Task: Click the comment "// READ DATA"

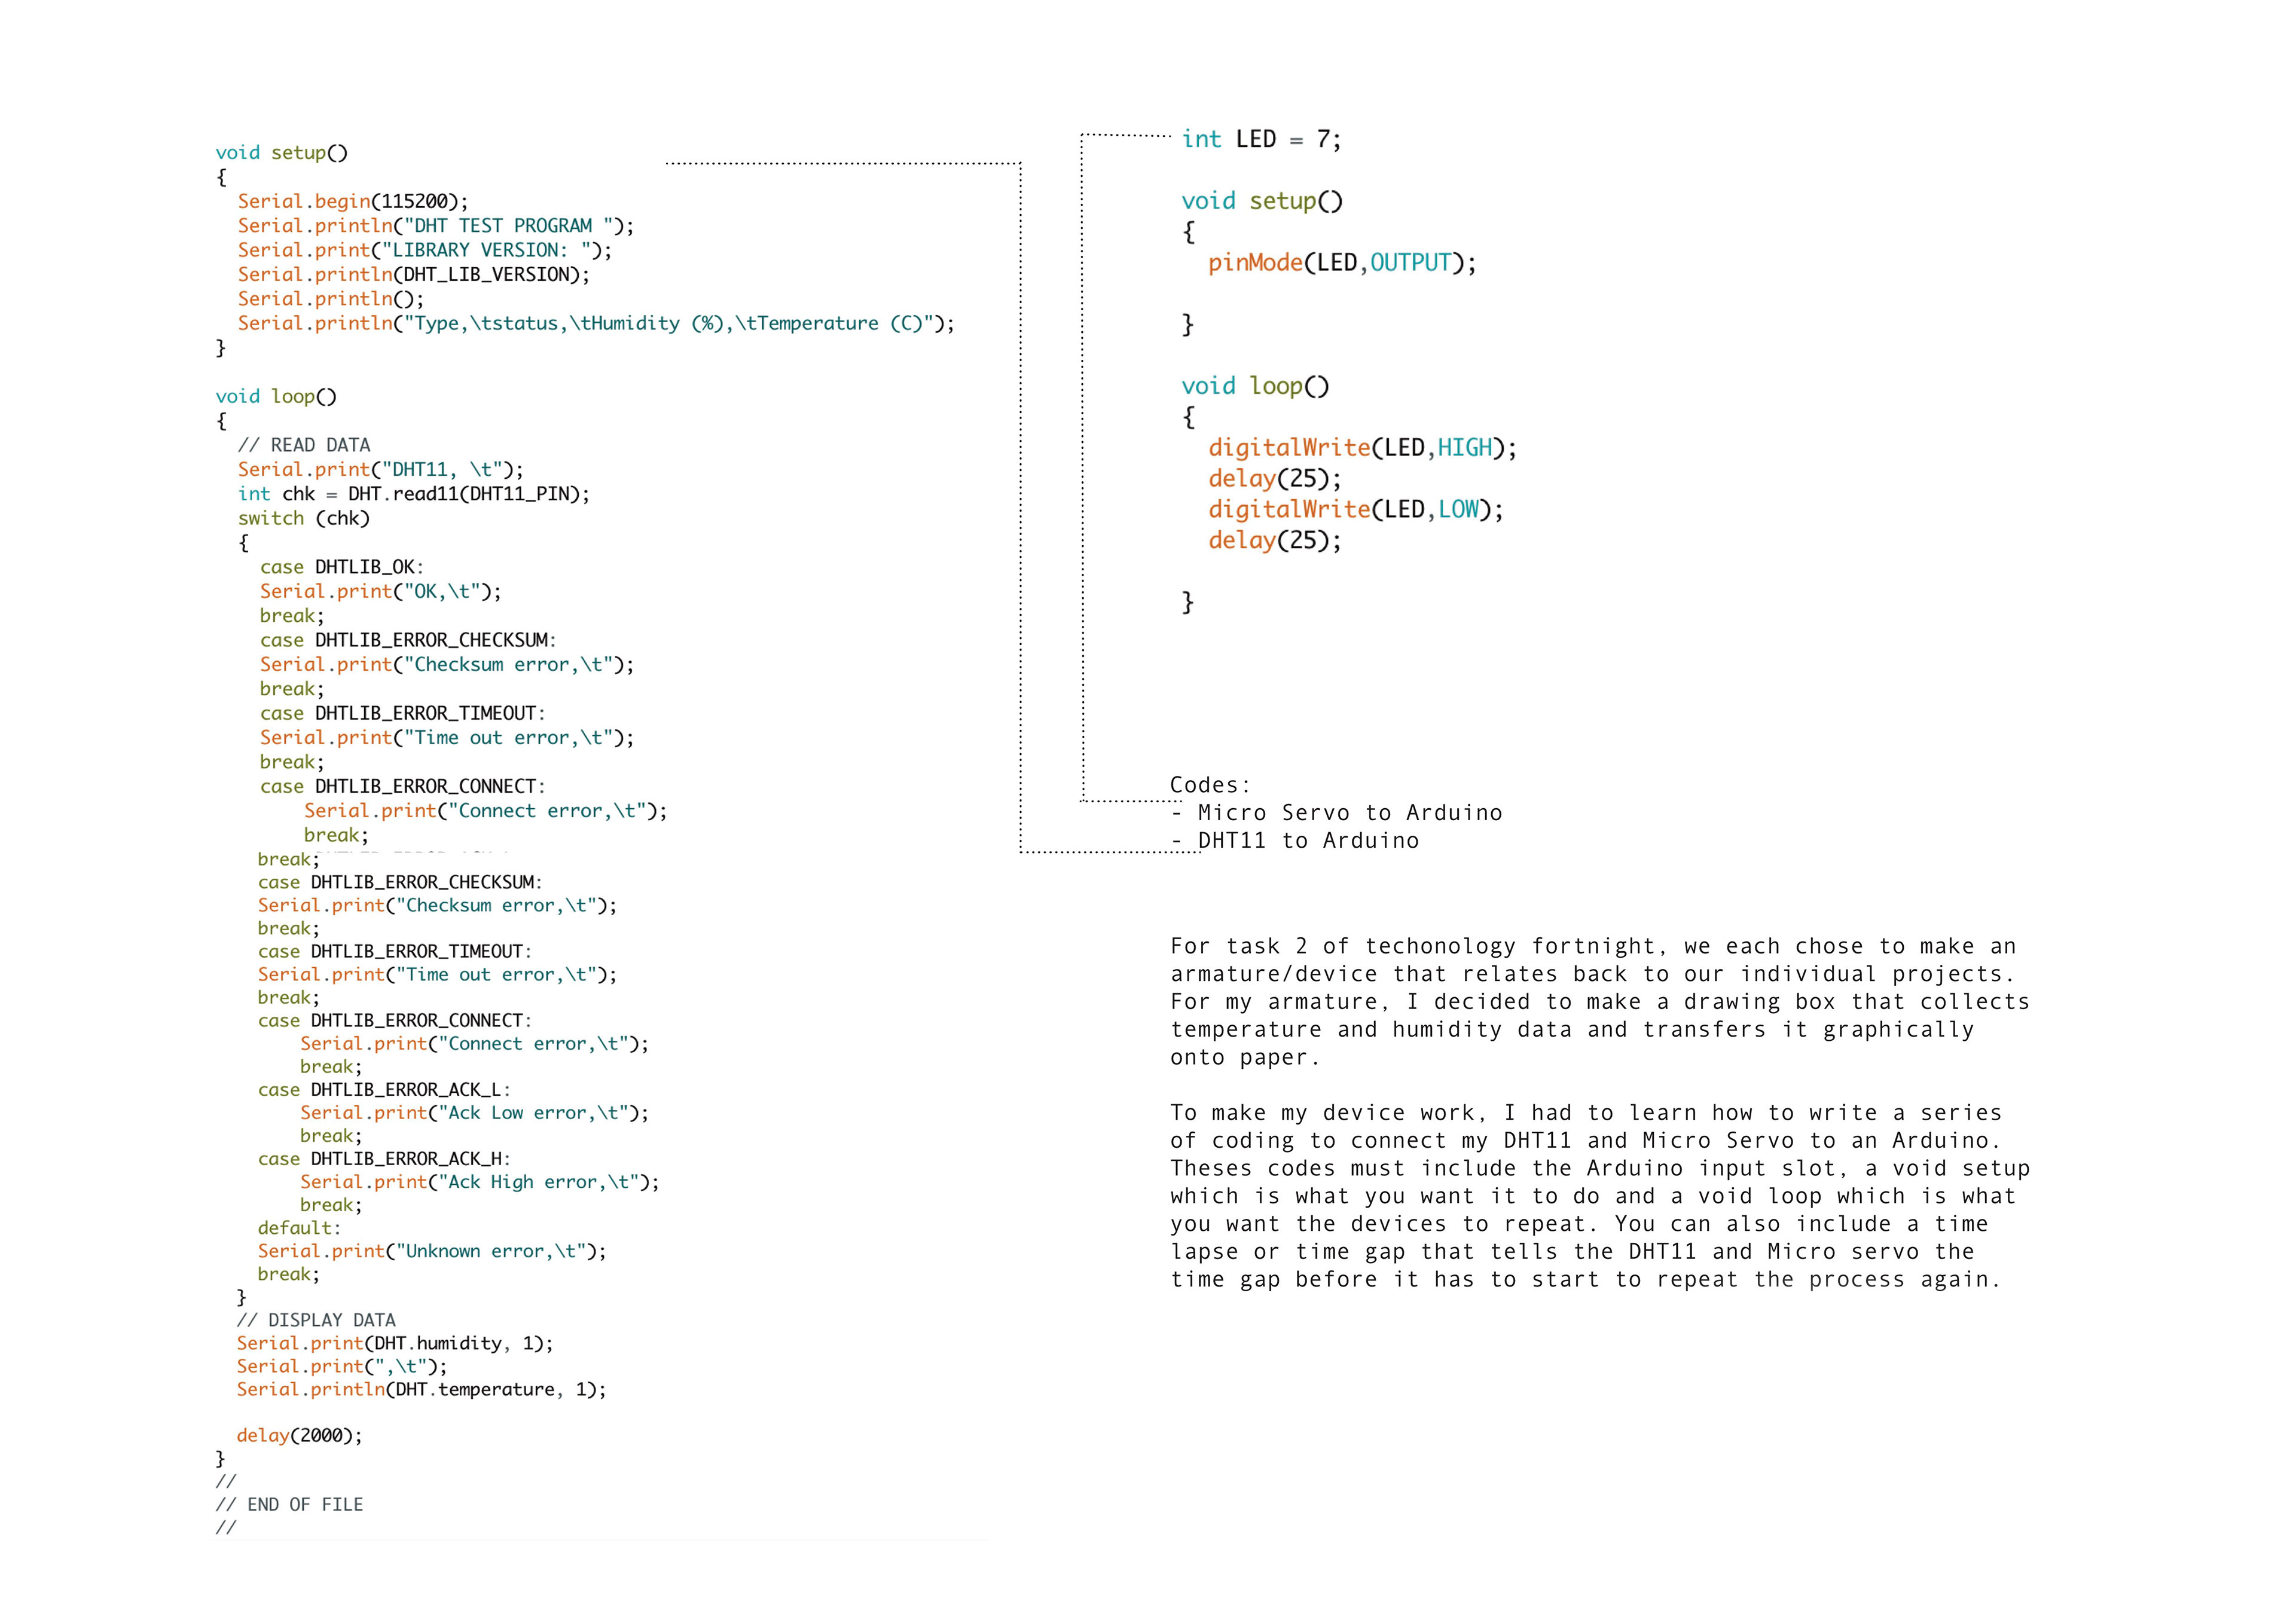Action: 304,445
